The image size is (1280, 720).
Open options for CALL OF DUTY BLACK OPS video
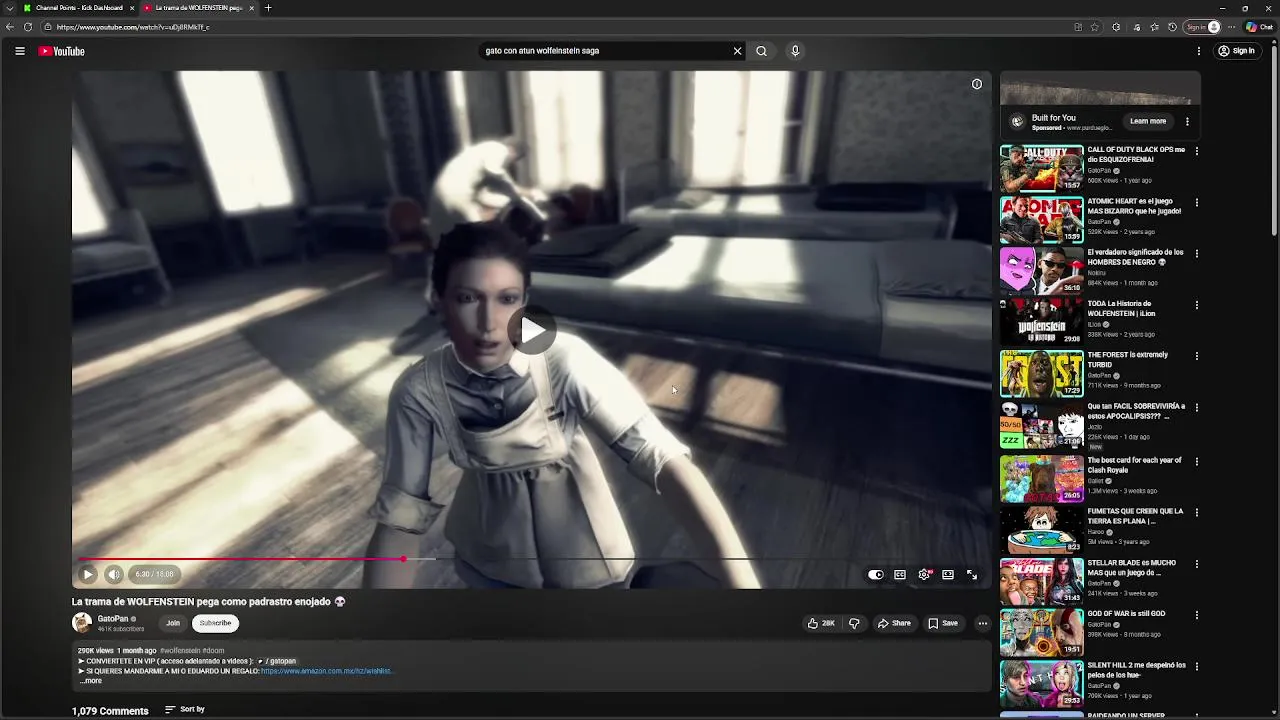click(1197, 151)
